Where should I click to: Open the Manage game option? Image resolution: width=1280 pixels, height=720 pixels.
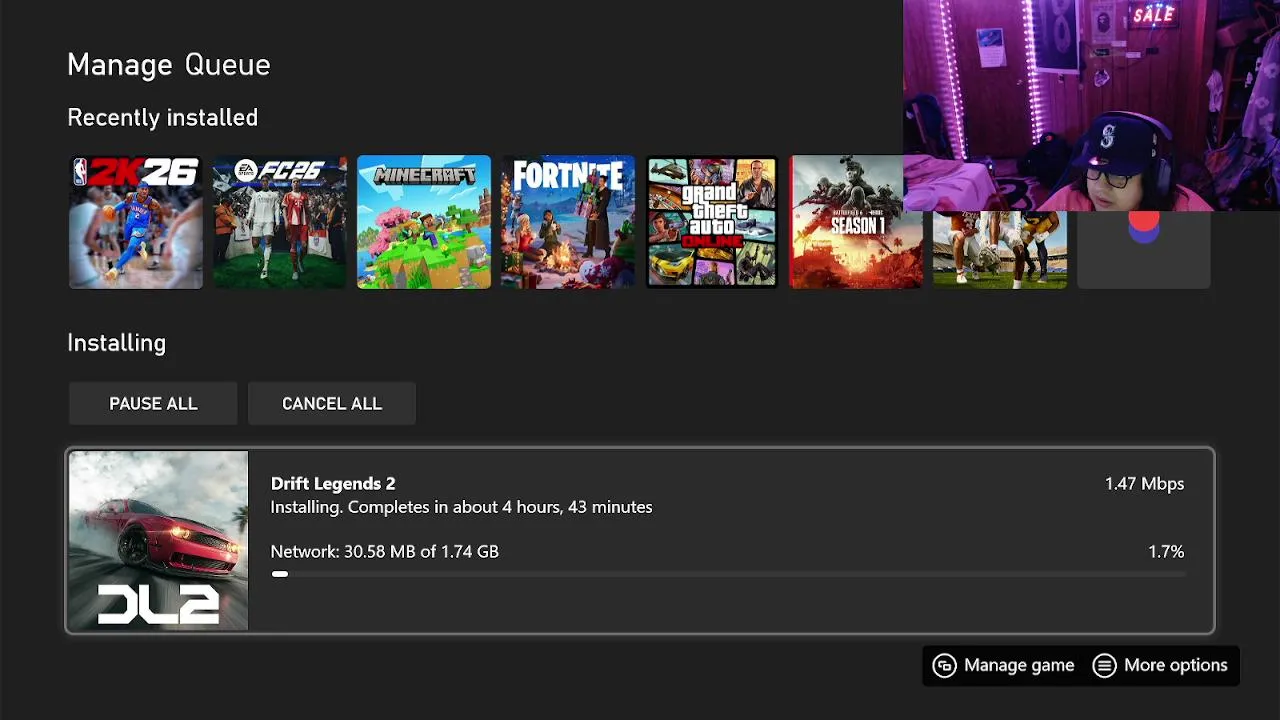click(x=1004, y=665)
